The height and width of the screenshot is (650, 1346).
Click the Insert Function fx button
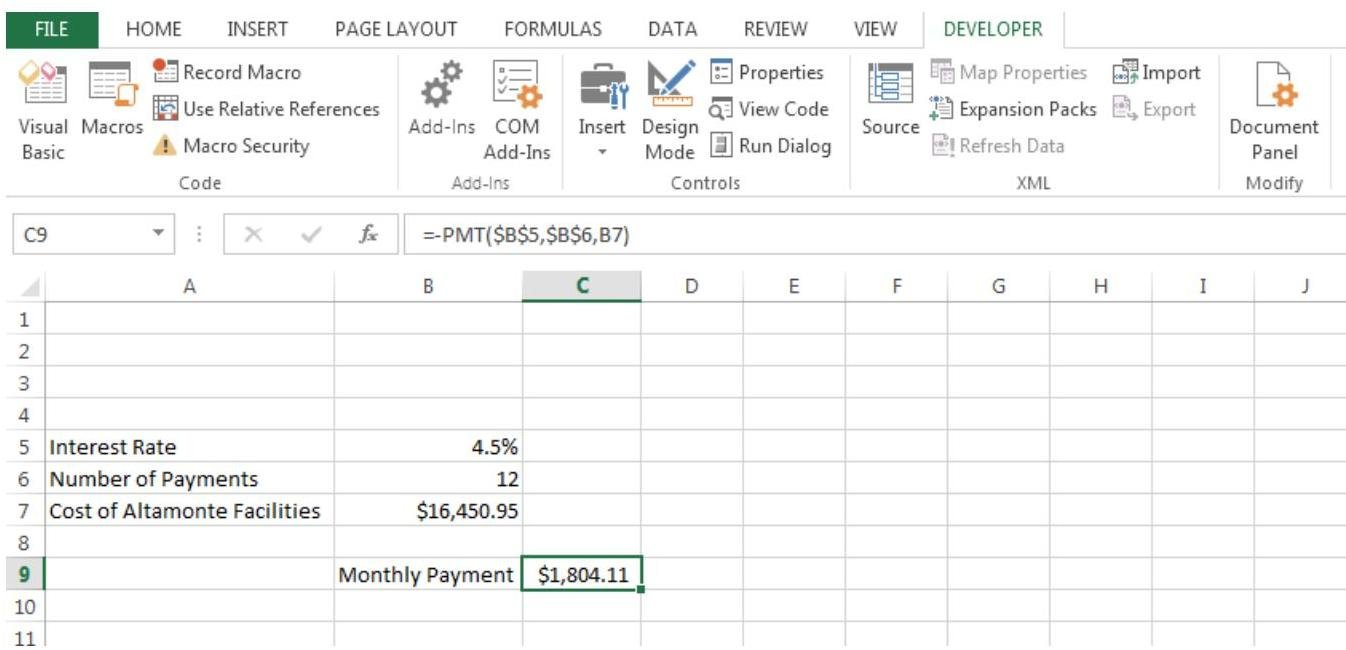pos(369,235)
